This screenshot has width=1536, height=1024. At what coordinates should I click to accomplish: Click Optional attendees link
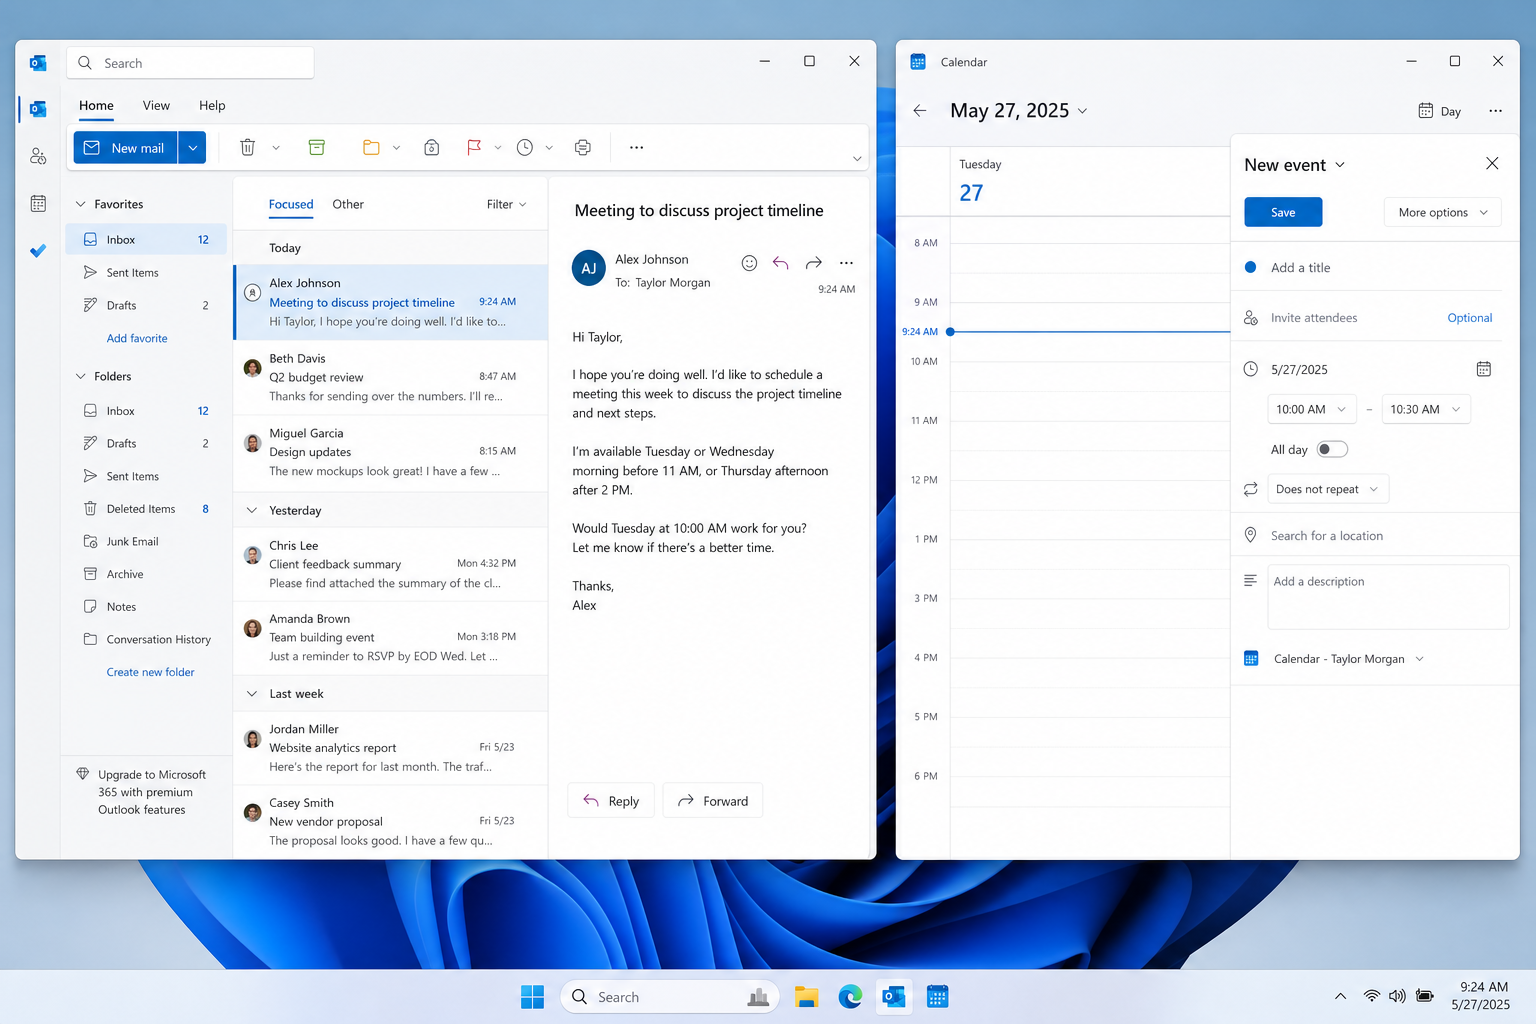(x=1469, y=318)
